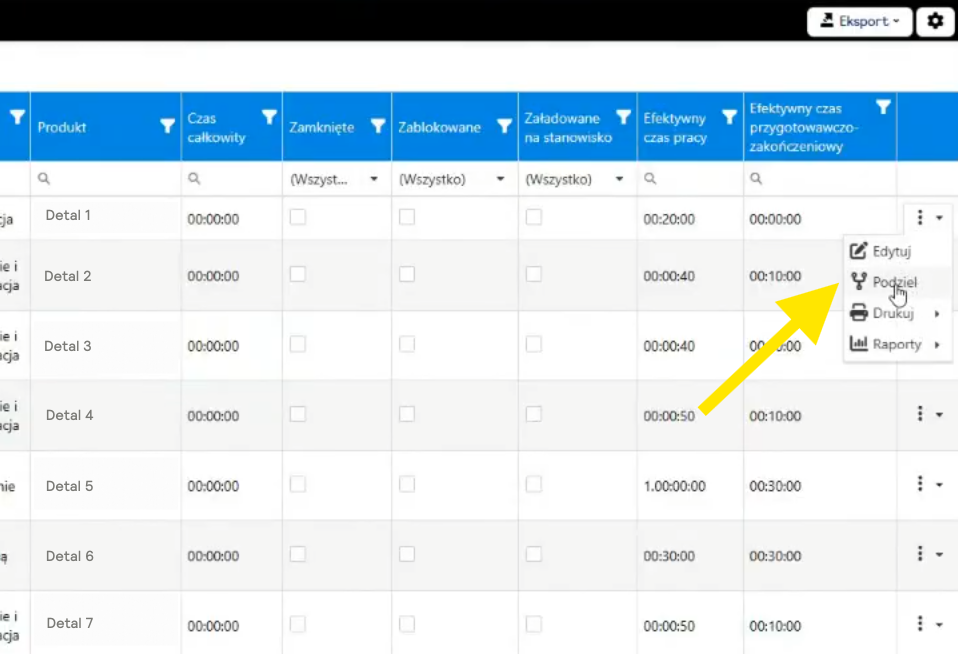
Task: Click filter icon in Zablokowane column
Action: 504,126
